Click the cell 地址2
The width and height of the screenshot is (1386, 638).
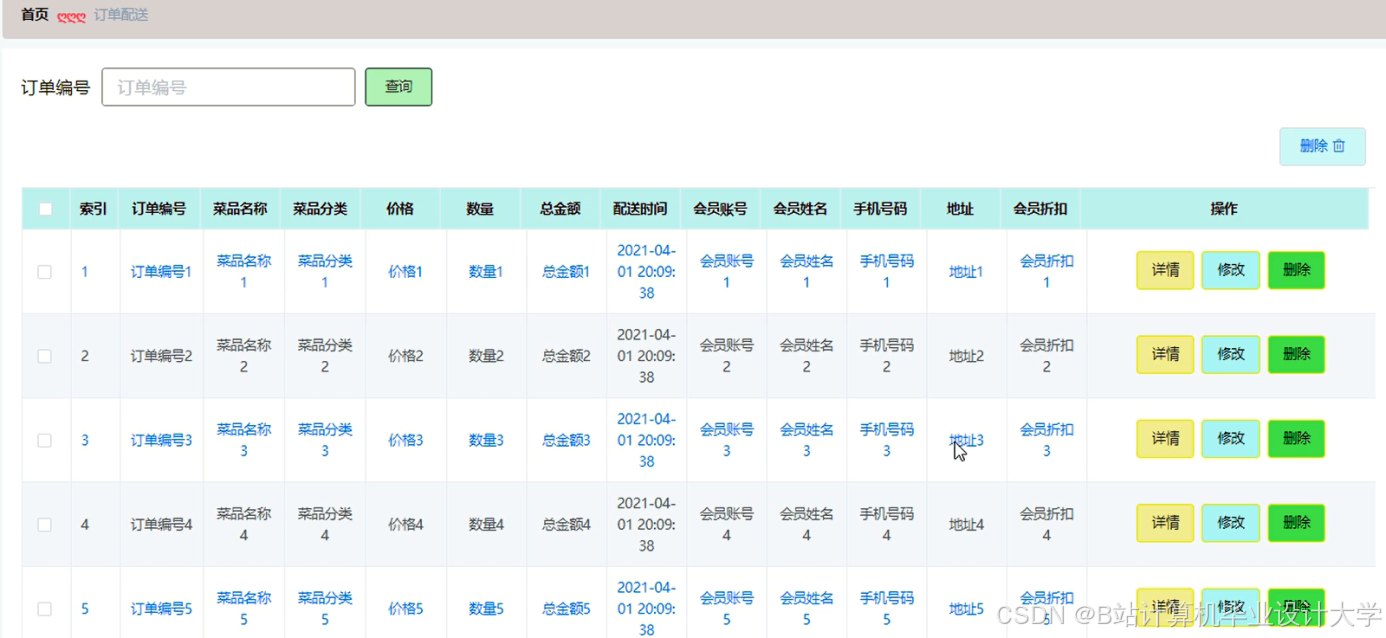pos(966,356)
